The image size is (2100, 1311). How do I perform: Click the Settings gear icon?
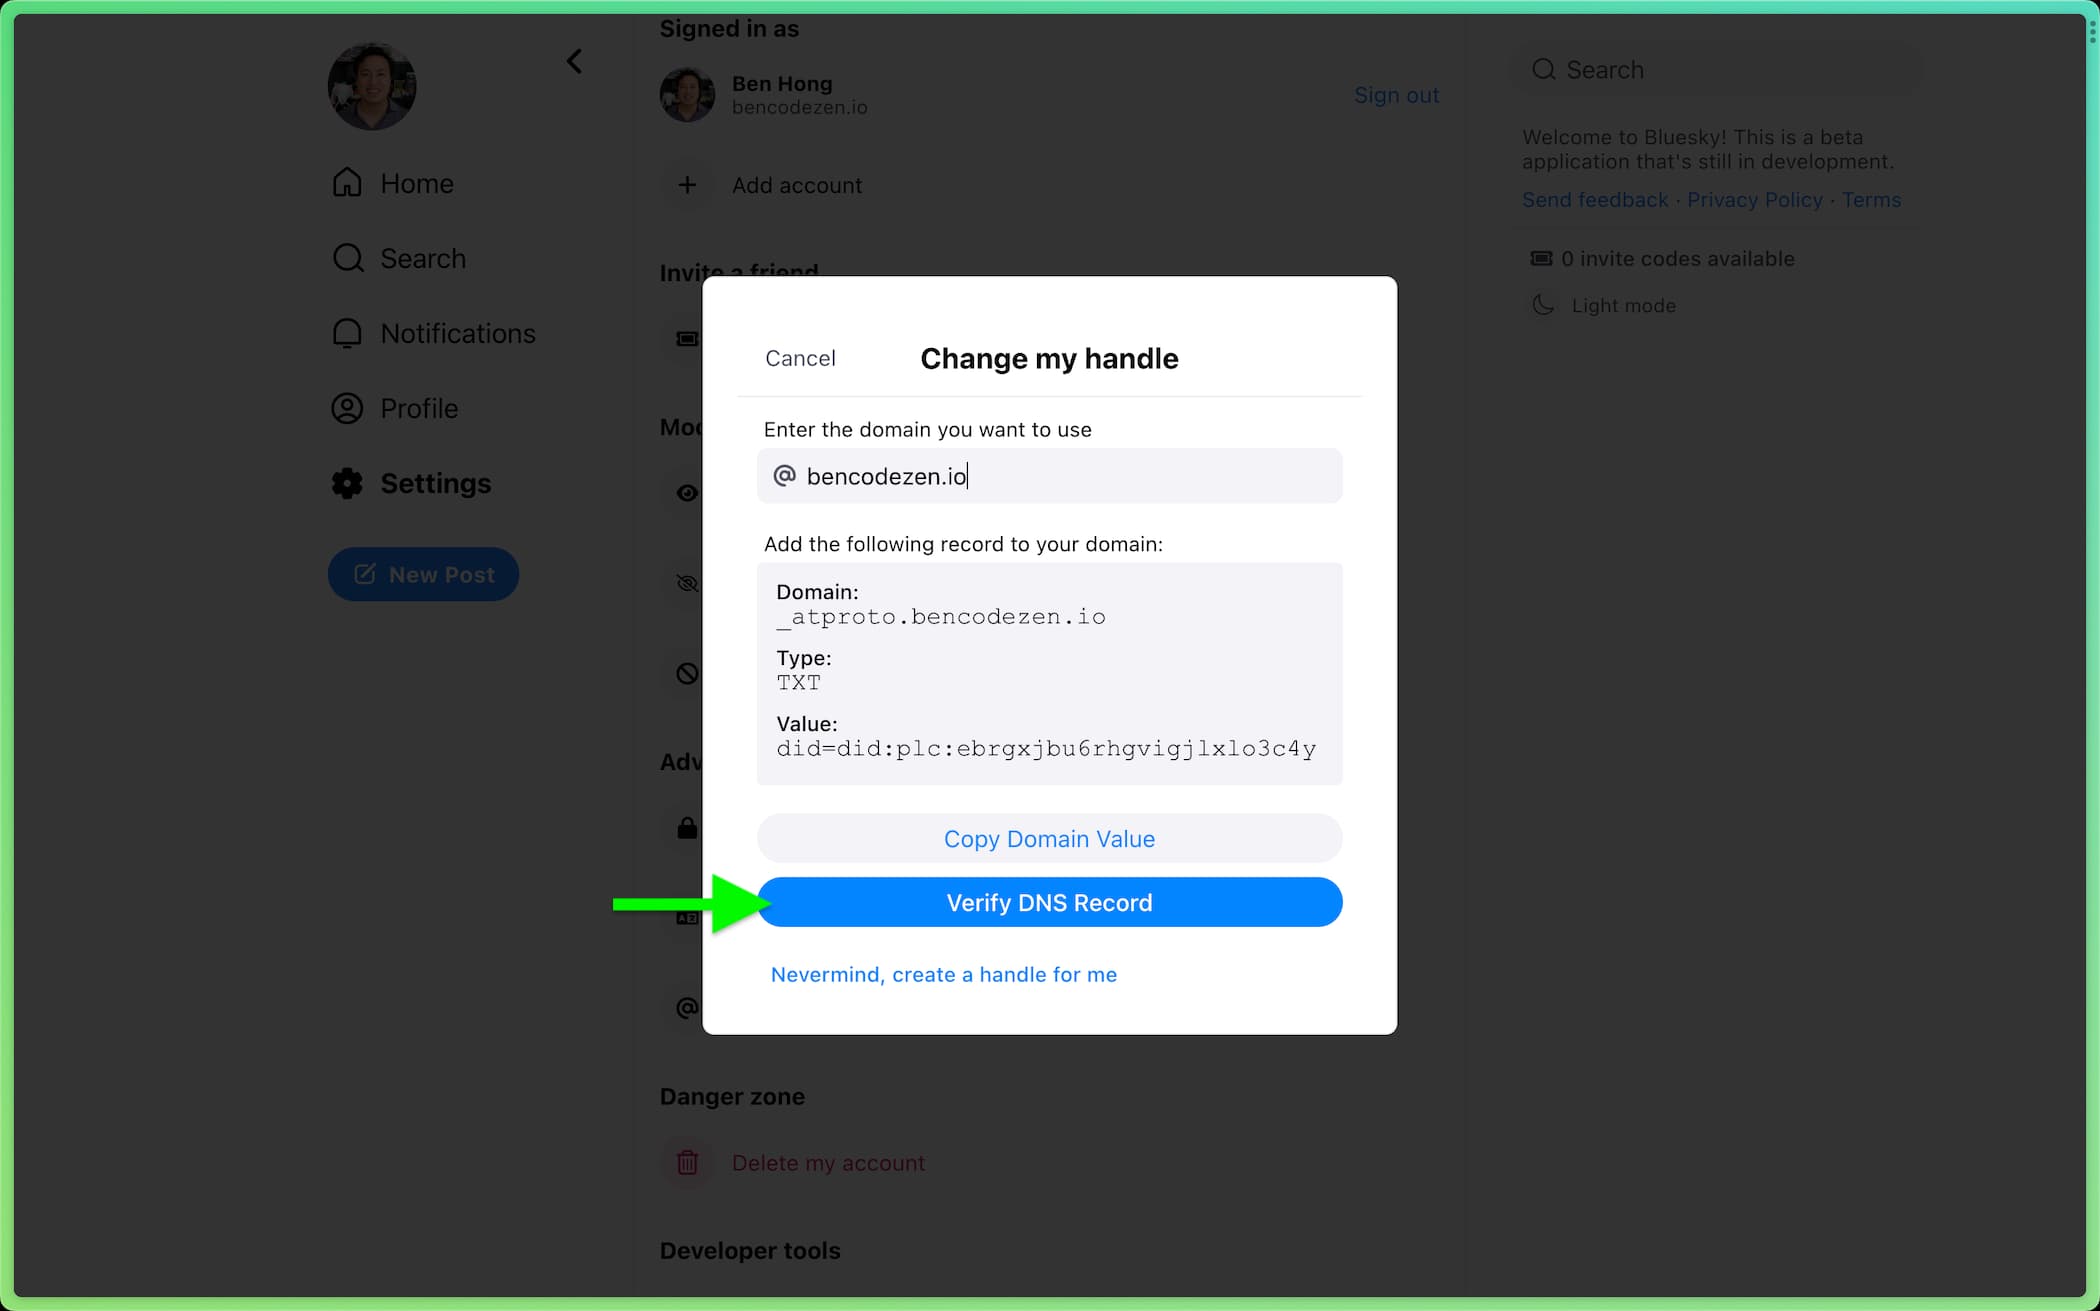(349, 482)
